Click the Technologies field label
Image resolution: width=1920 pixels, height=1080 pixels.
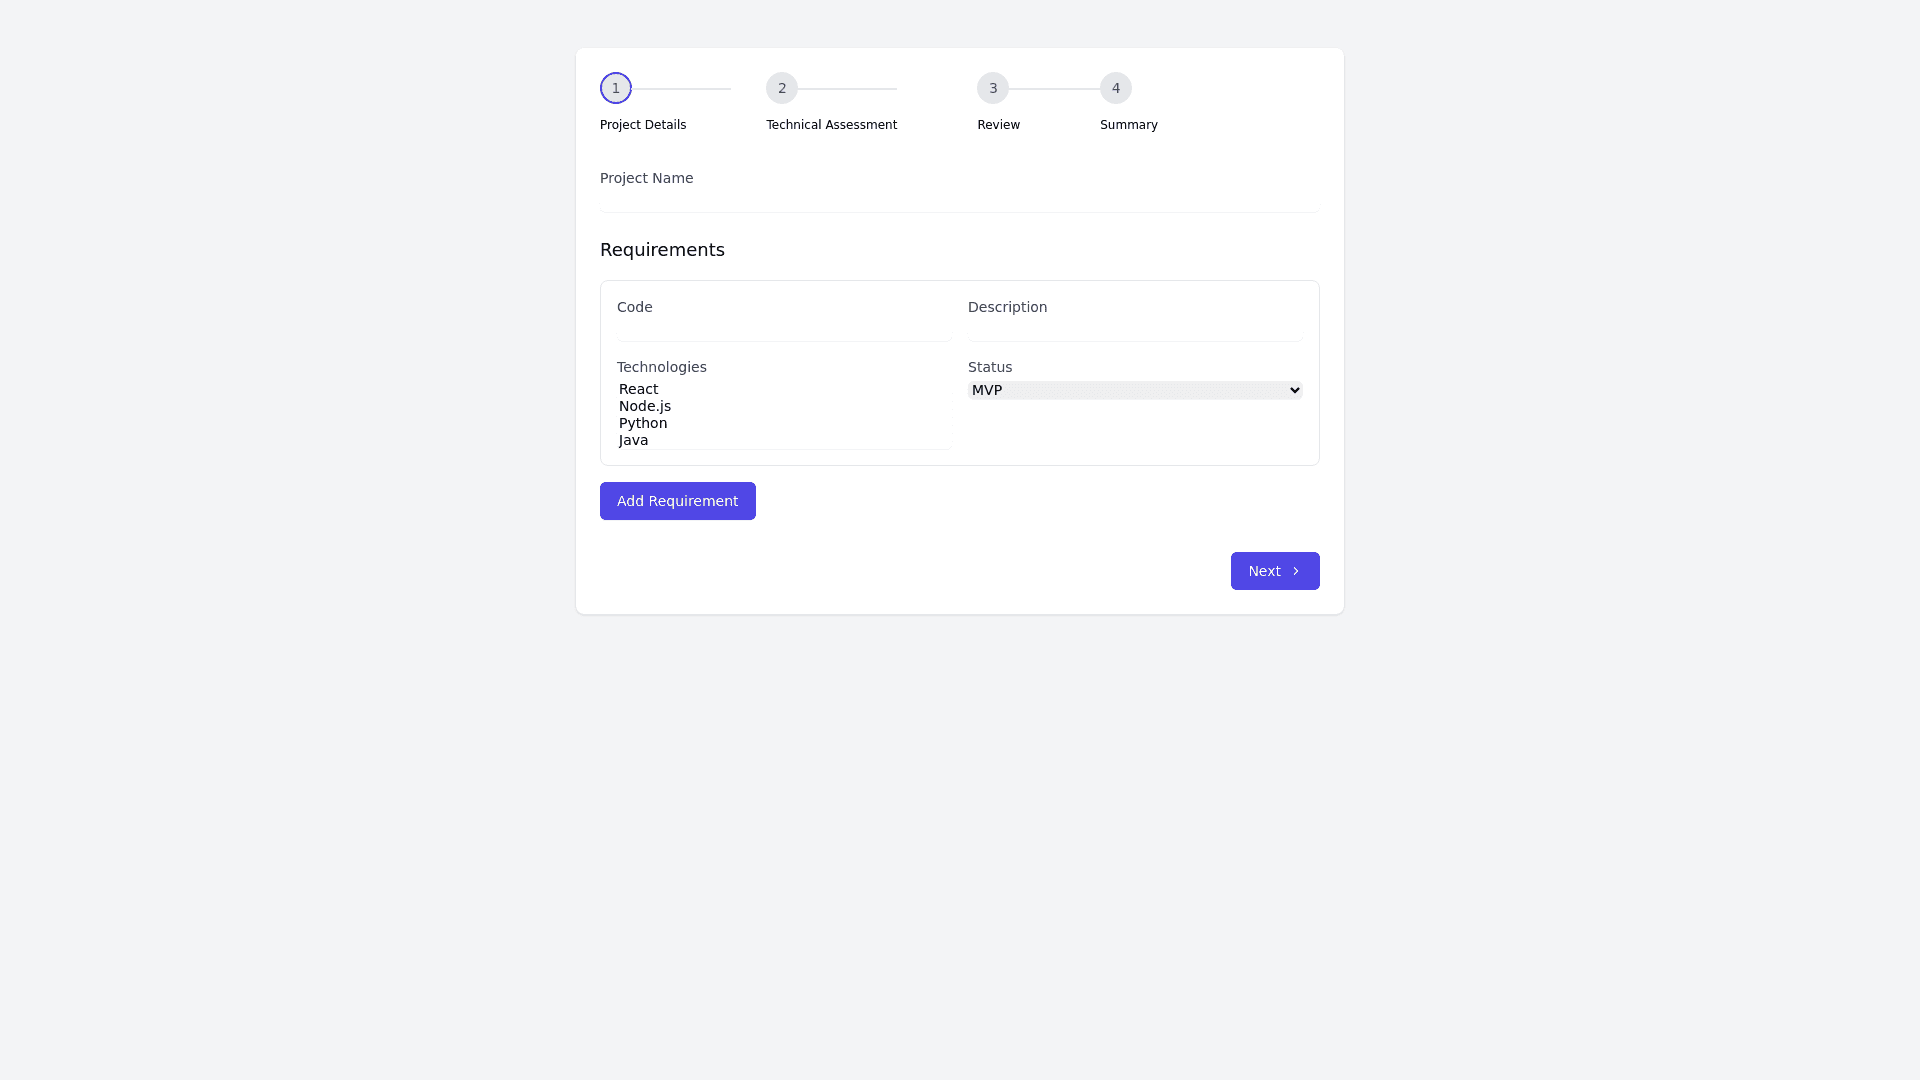661,367
